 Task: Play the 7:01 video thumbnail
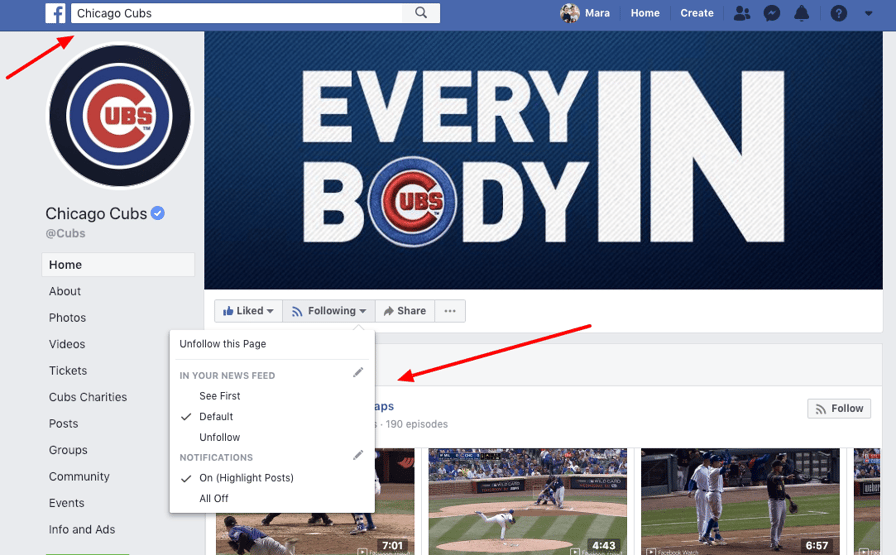pyautogui.click(x=315, y=502)
